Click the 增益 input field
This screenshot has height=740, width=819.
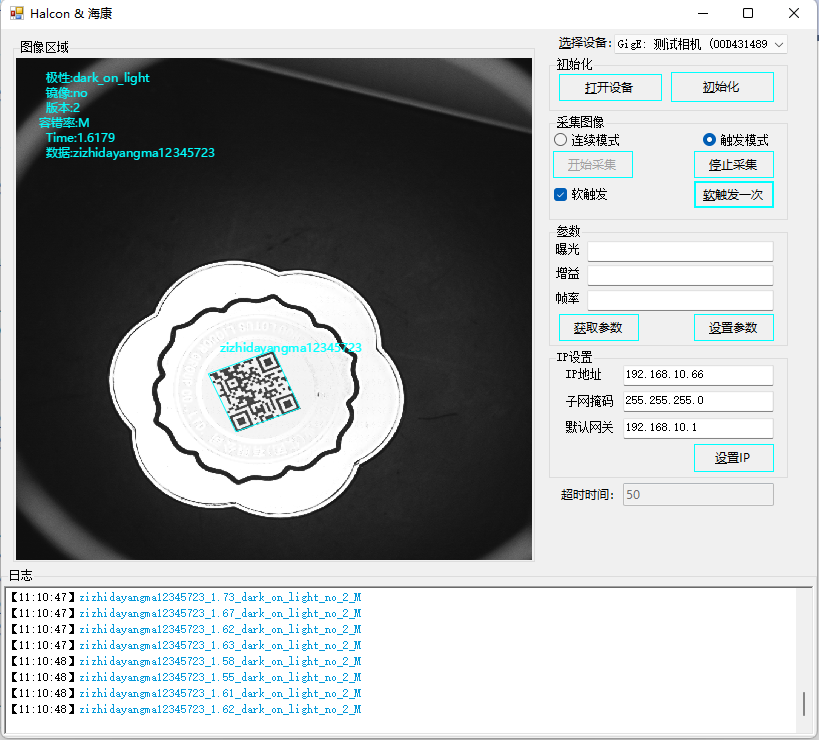680,275
